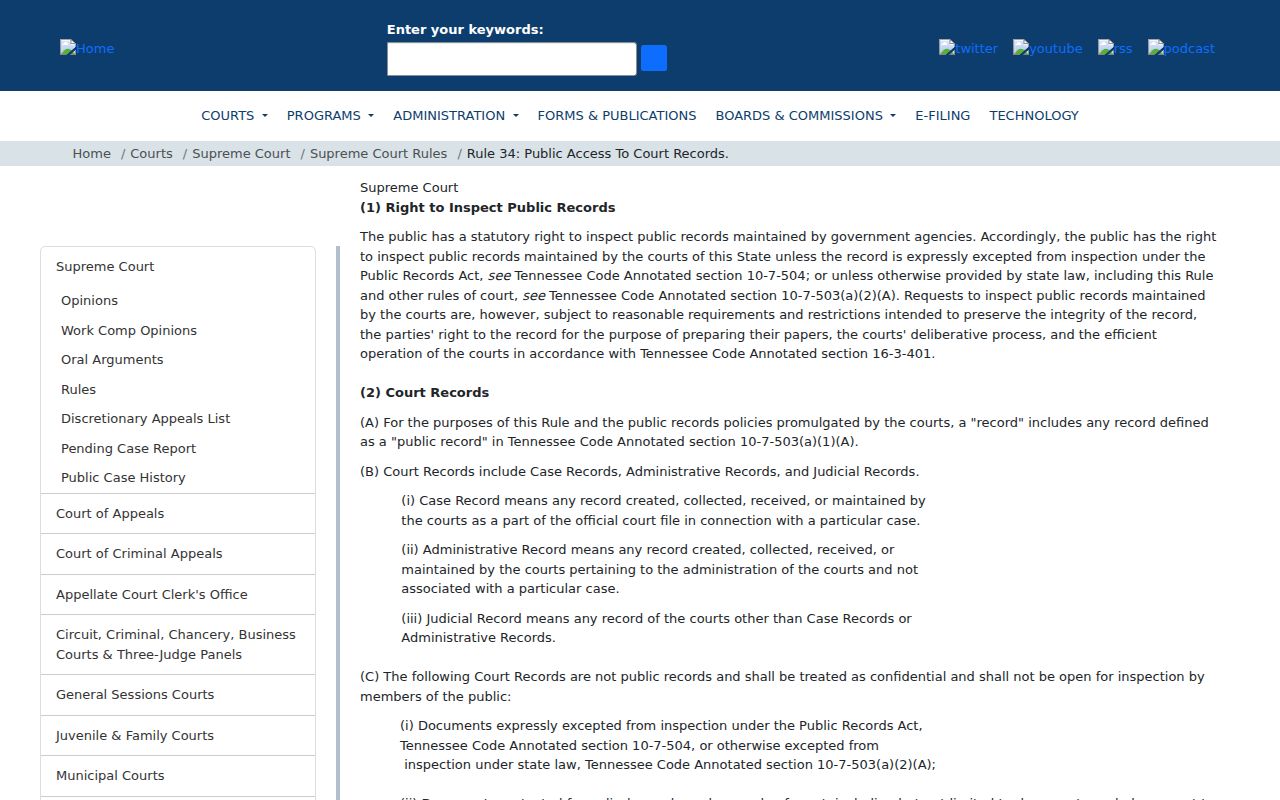Go to Supreme Court breadcrumb link
This screenshot has width=1280, height=800.
tap(241, 153)
